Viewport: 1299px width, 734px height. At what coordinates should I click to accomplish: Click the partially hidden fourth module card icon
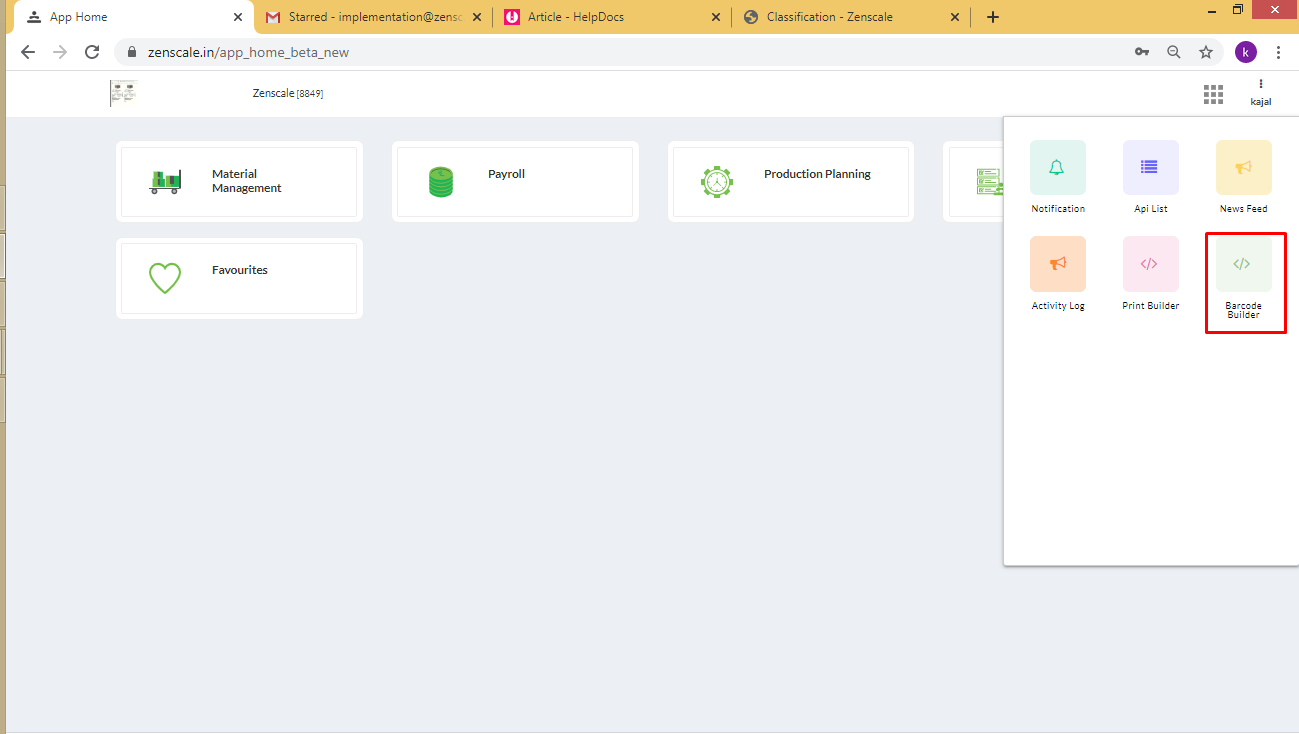click(989, 181)
